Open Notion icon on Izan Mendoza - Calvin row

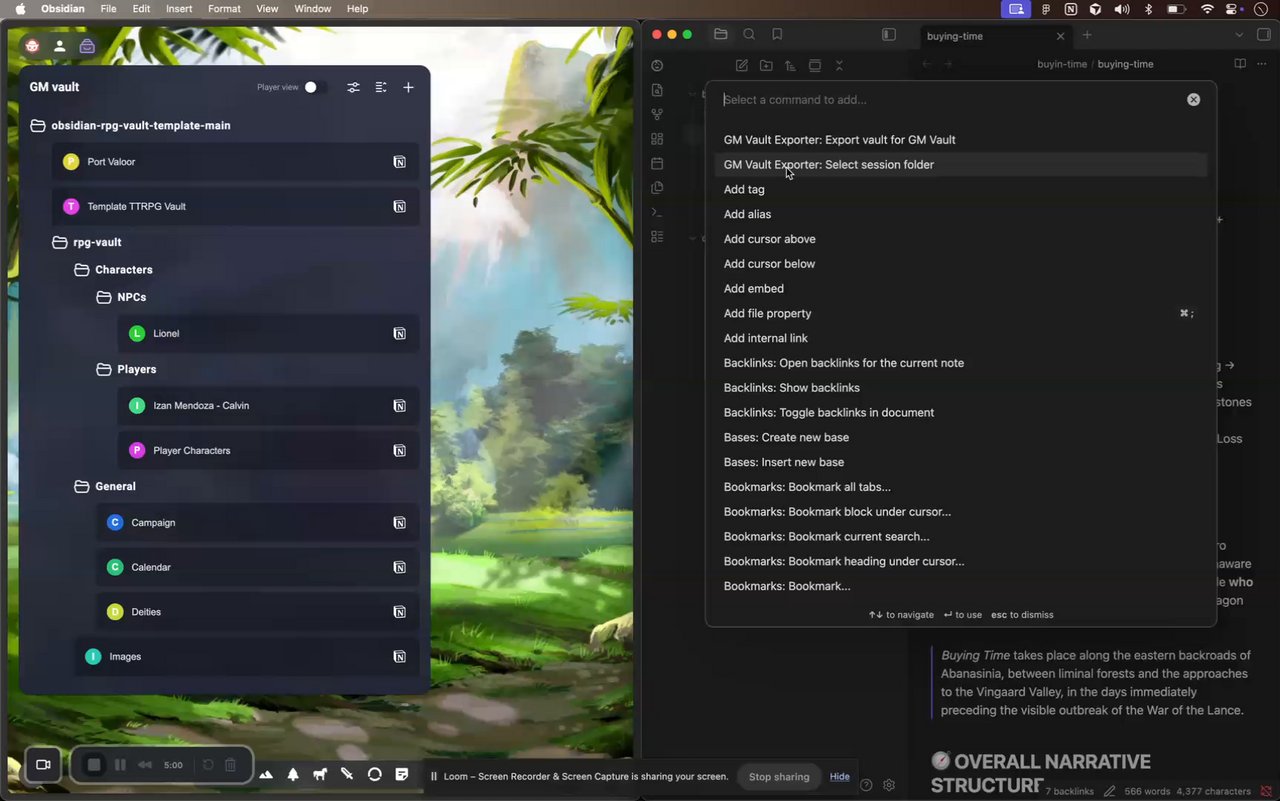[399, 406]
